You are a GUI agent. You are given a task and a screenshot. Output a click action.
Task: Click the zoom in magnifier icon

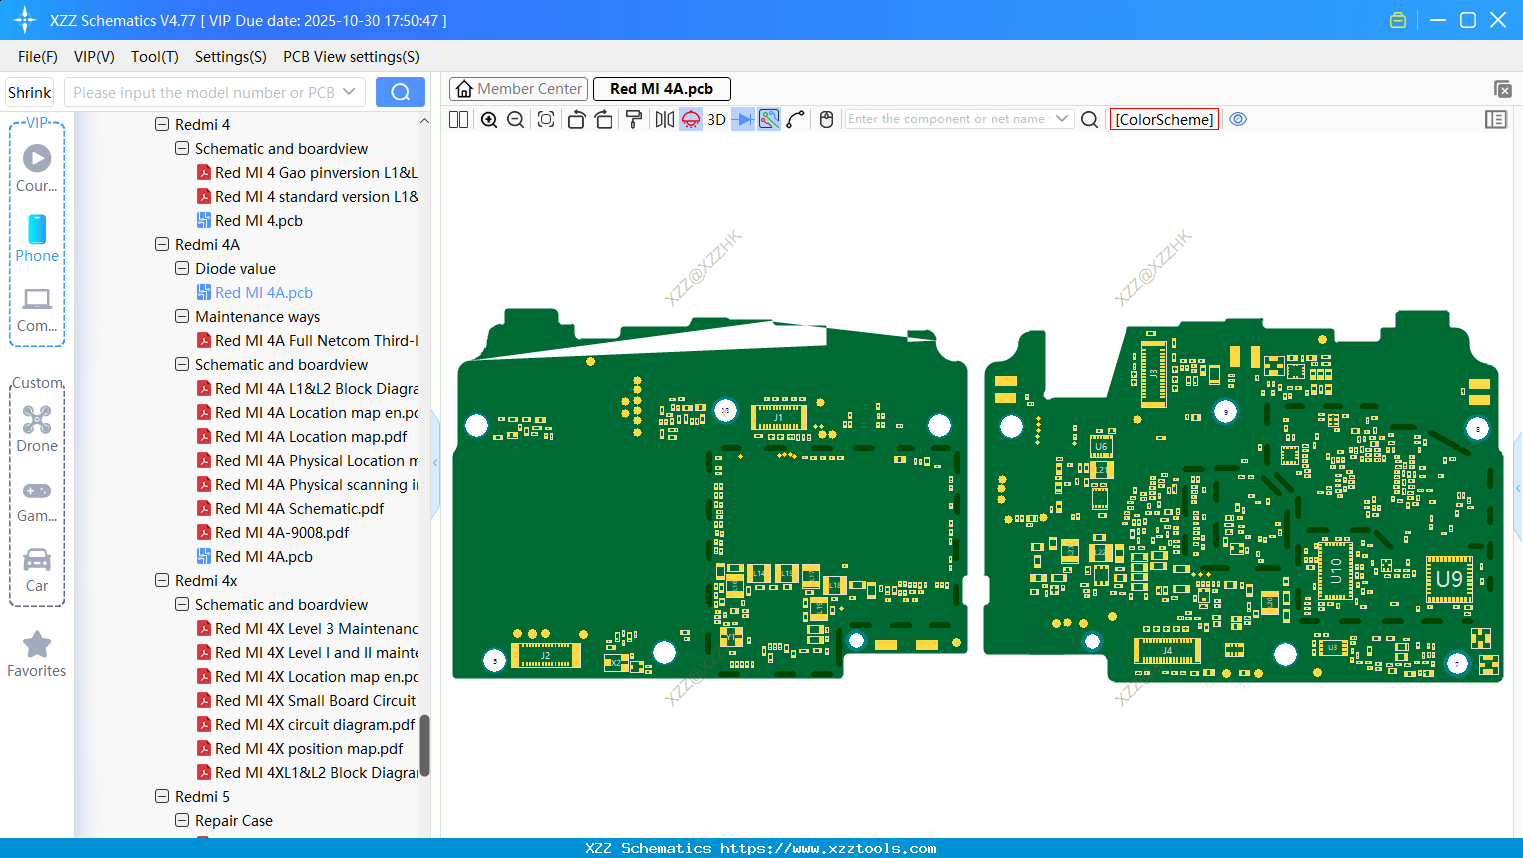(489, 120)
